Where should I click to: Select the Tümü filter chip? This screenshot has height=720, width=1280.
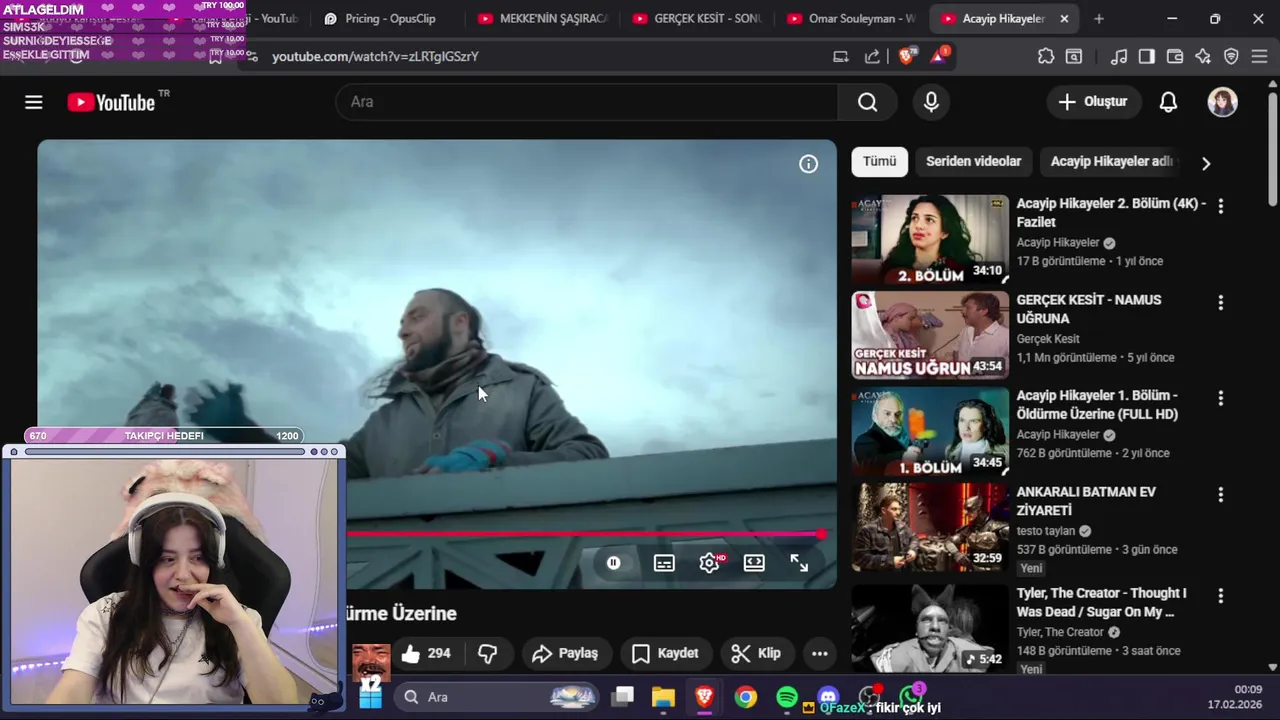pyautogui.click(x=880, y=162)
